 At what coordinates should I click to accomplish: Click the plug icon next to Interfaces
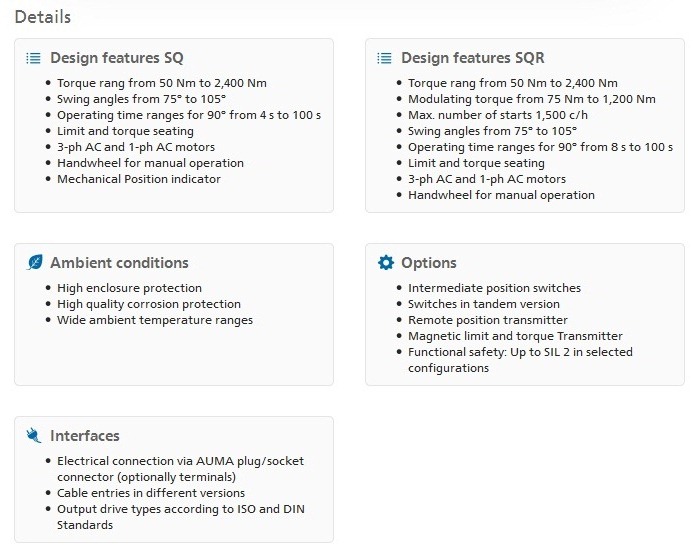(34, 435)
